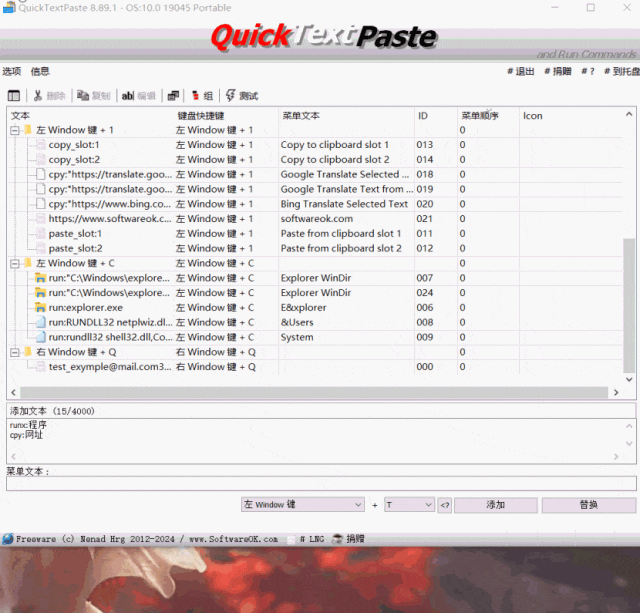
Task: Collapse the 左 Window 键 + 1 group
Action: [x=15, y=130]
